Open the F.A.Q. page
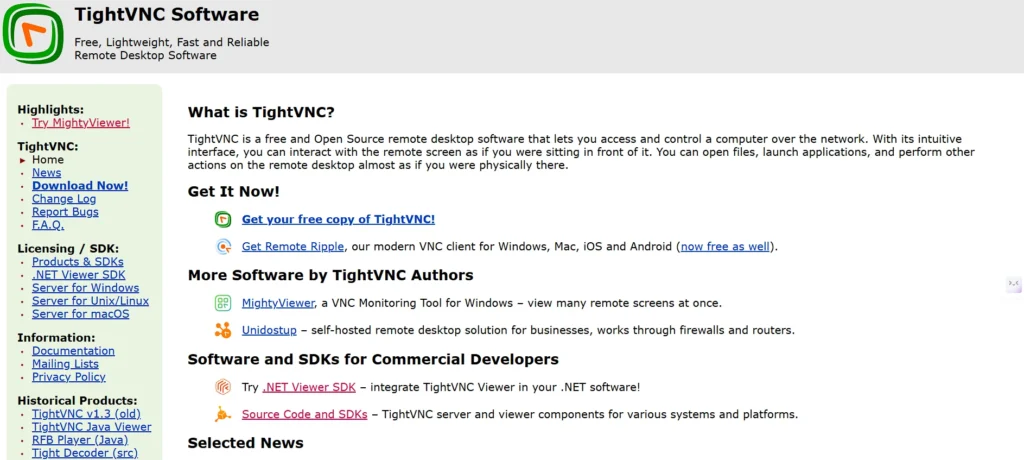1024x460 pixels. click(x=48, y=225)
